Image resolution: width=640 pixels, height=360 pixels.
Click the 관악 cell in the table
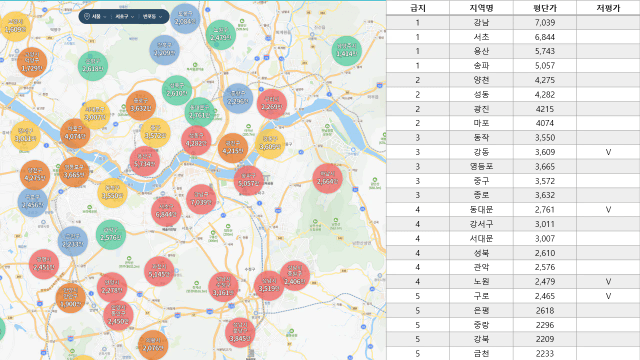click(481, 267)
